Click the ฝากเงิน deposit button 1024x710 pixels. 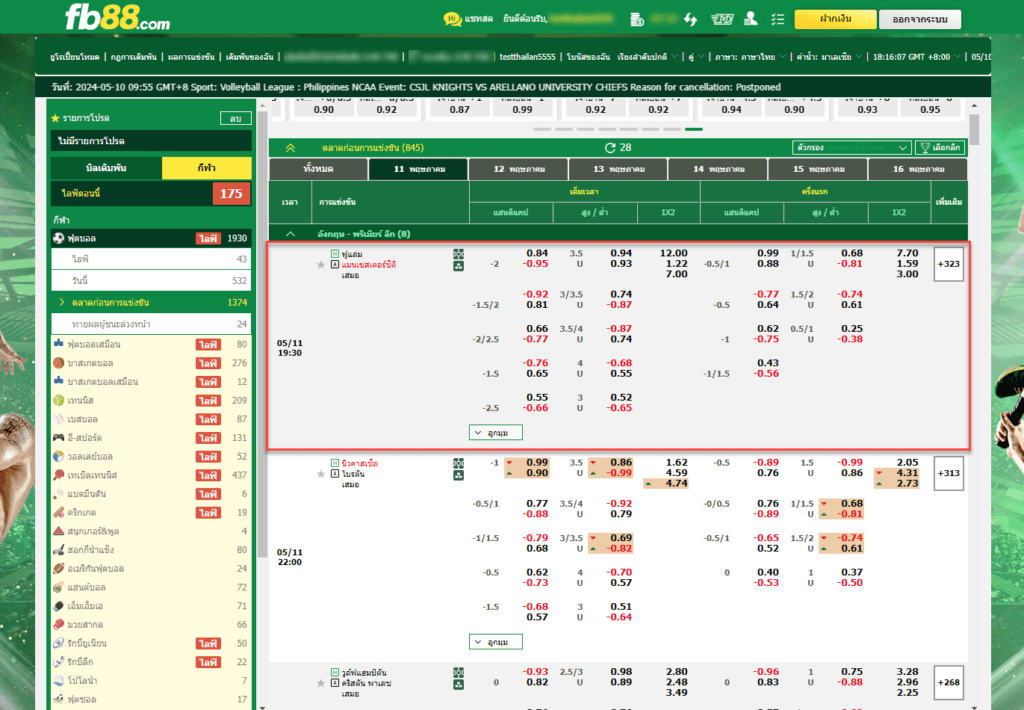point(835,19)
